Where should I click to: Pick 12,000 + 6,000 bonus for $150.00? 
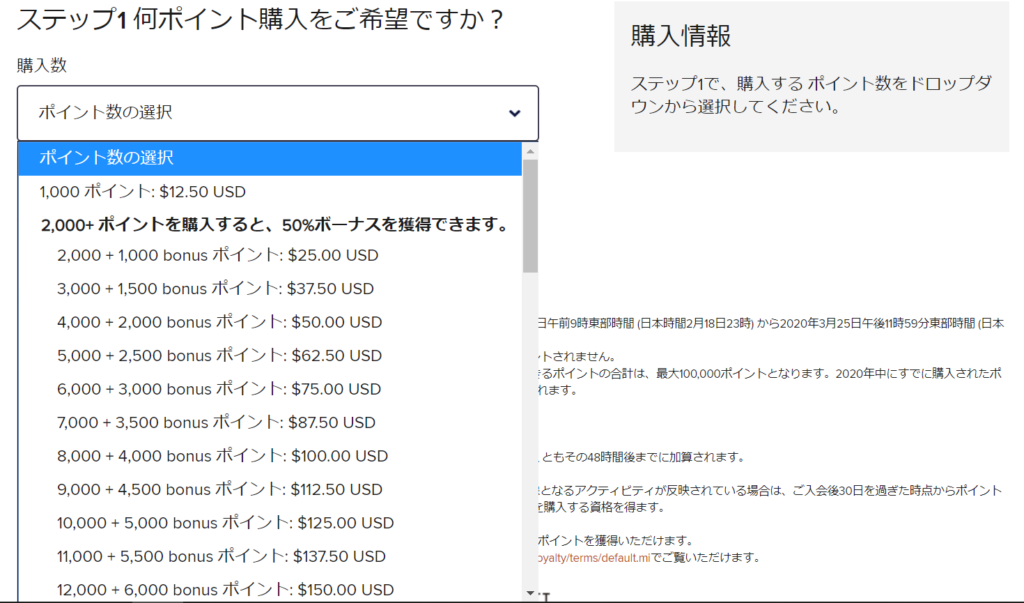pos(225,590)
